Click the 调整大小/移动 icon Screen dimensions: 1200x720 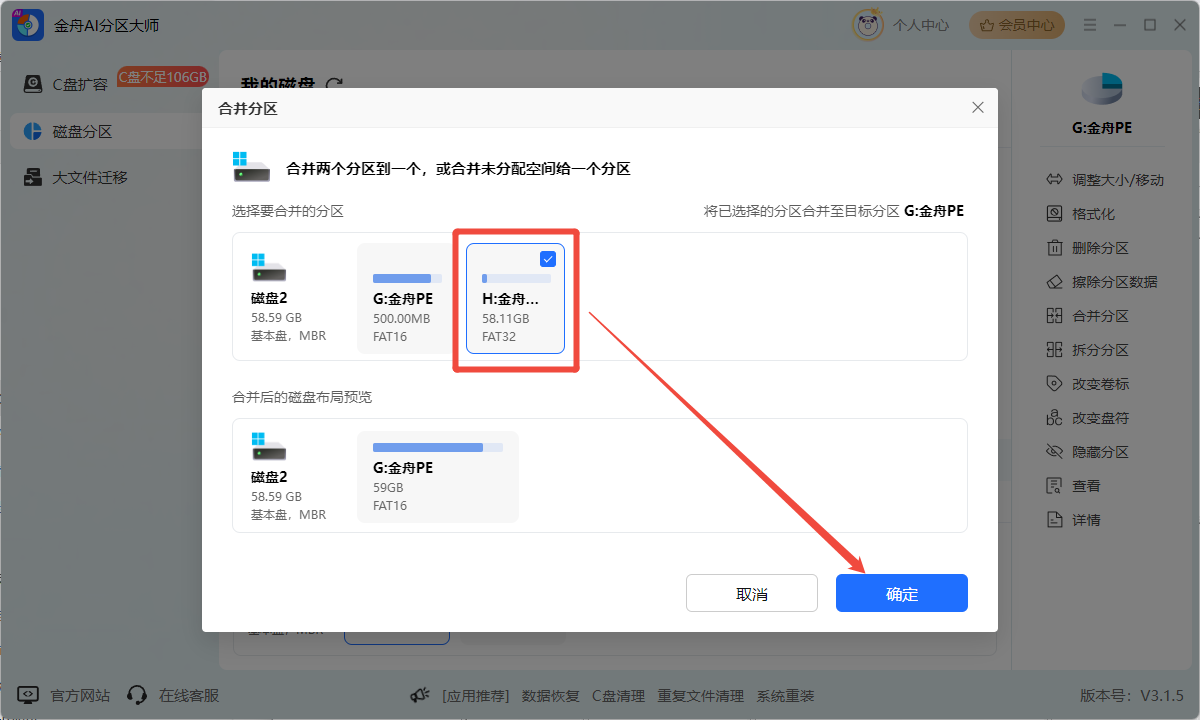(1054, 180)
